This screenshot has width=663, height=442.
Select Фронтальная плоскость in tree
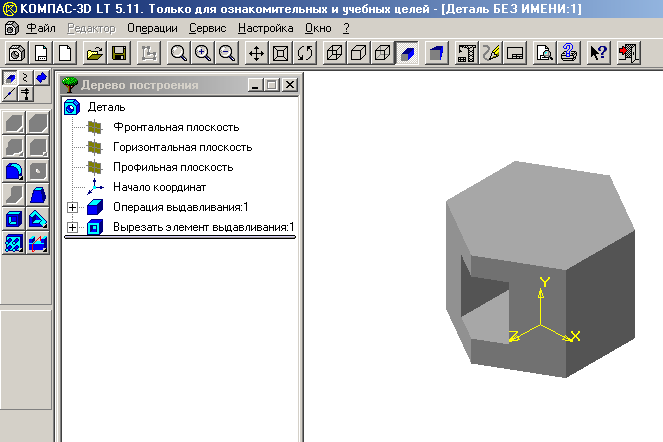tap(176, 127)
